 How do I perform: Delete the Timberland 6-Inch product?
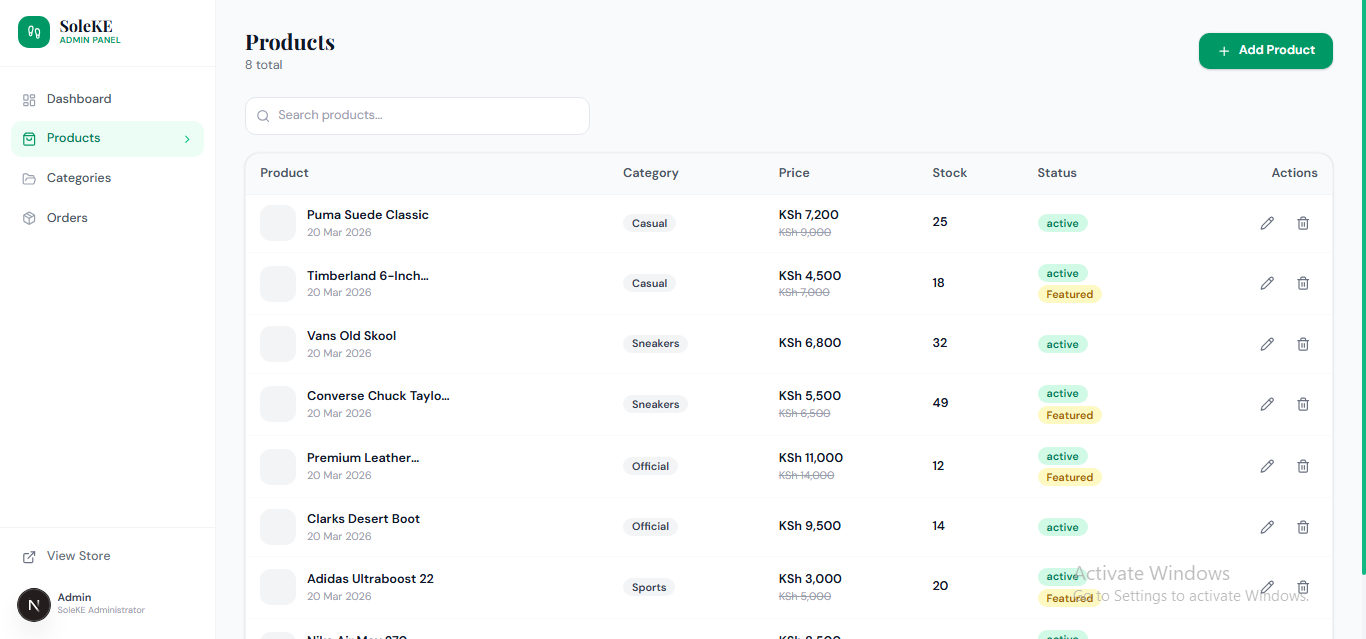[x=1303, y=283]
